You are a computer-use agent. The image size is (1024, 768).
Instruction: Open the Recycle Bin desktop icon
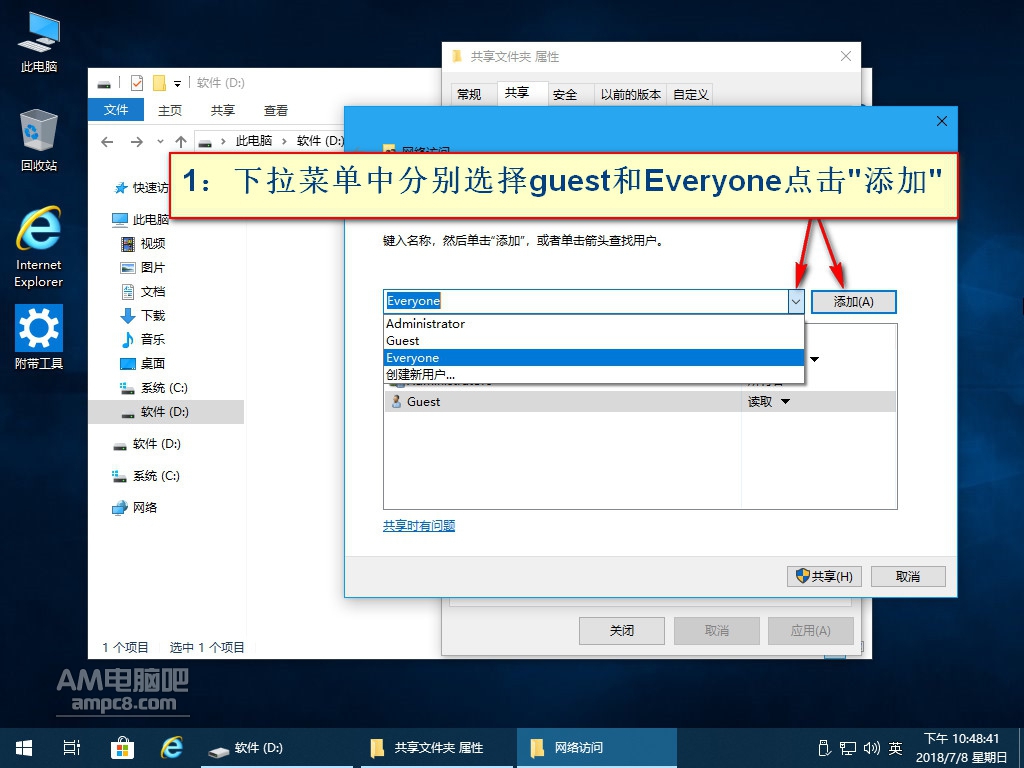[39, 140]
